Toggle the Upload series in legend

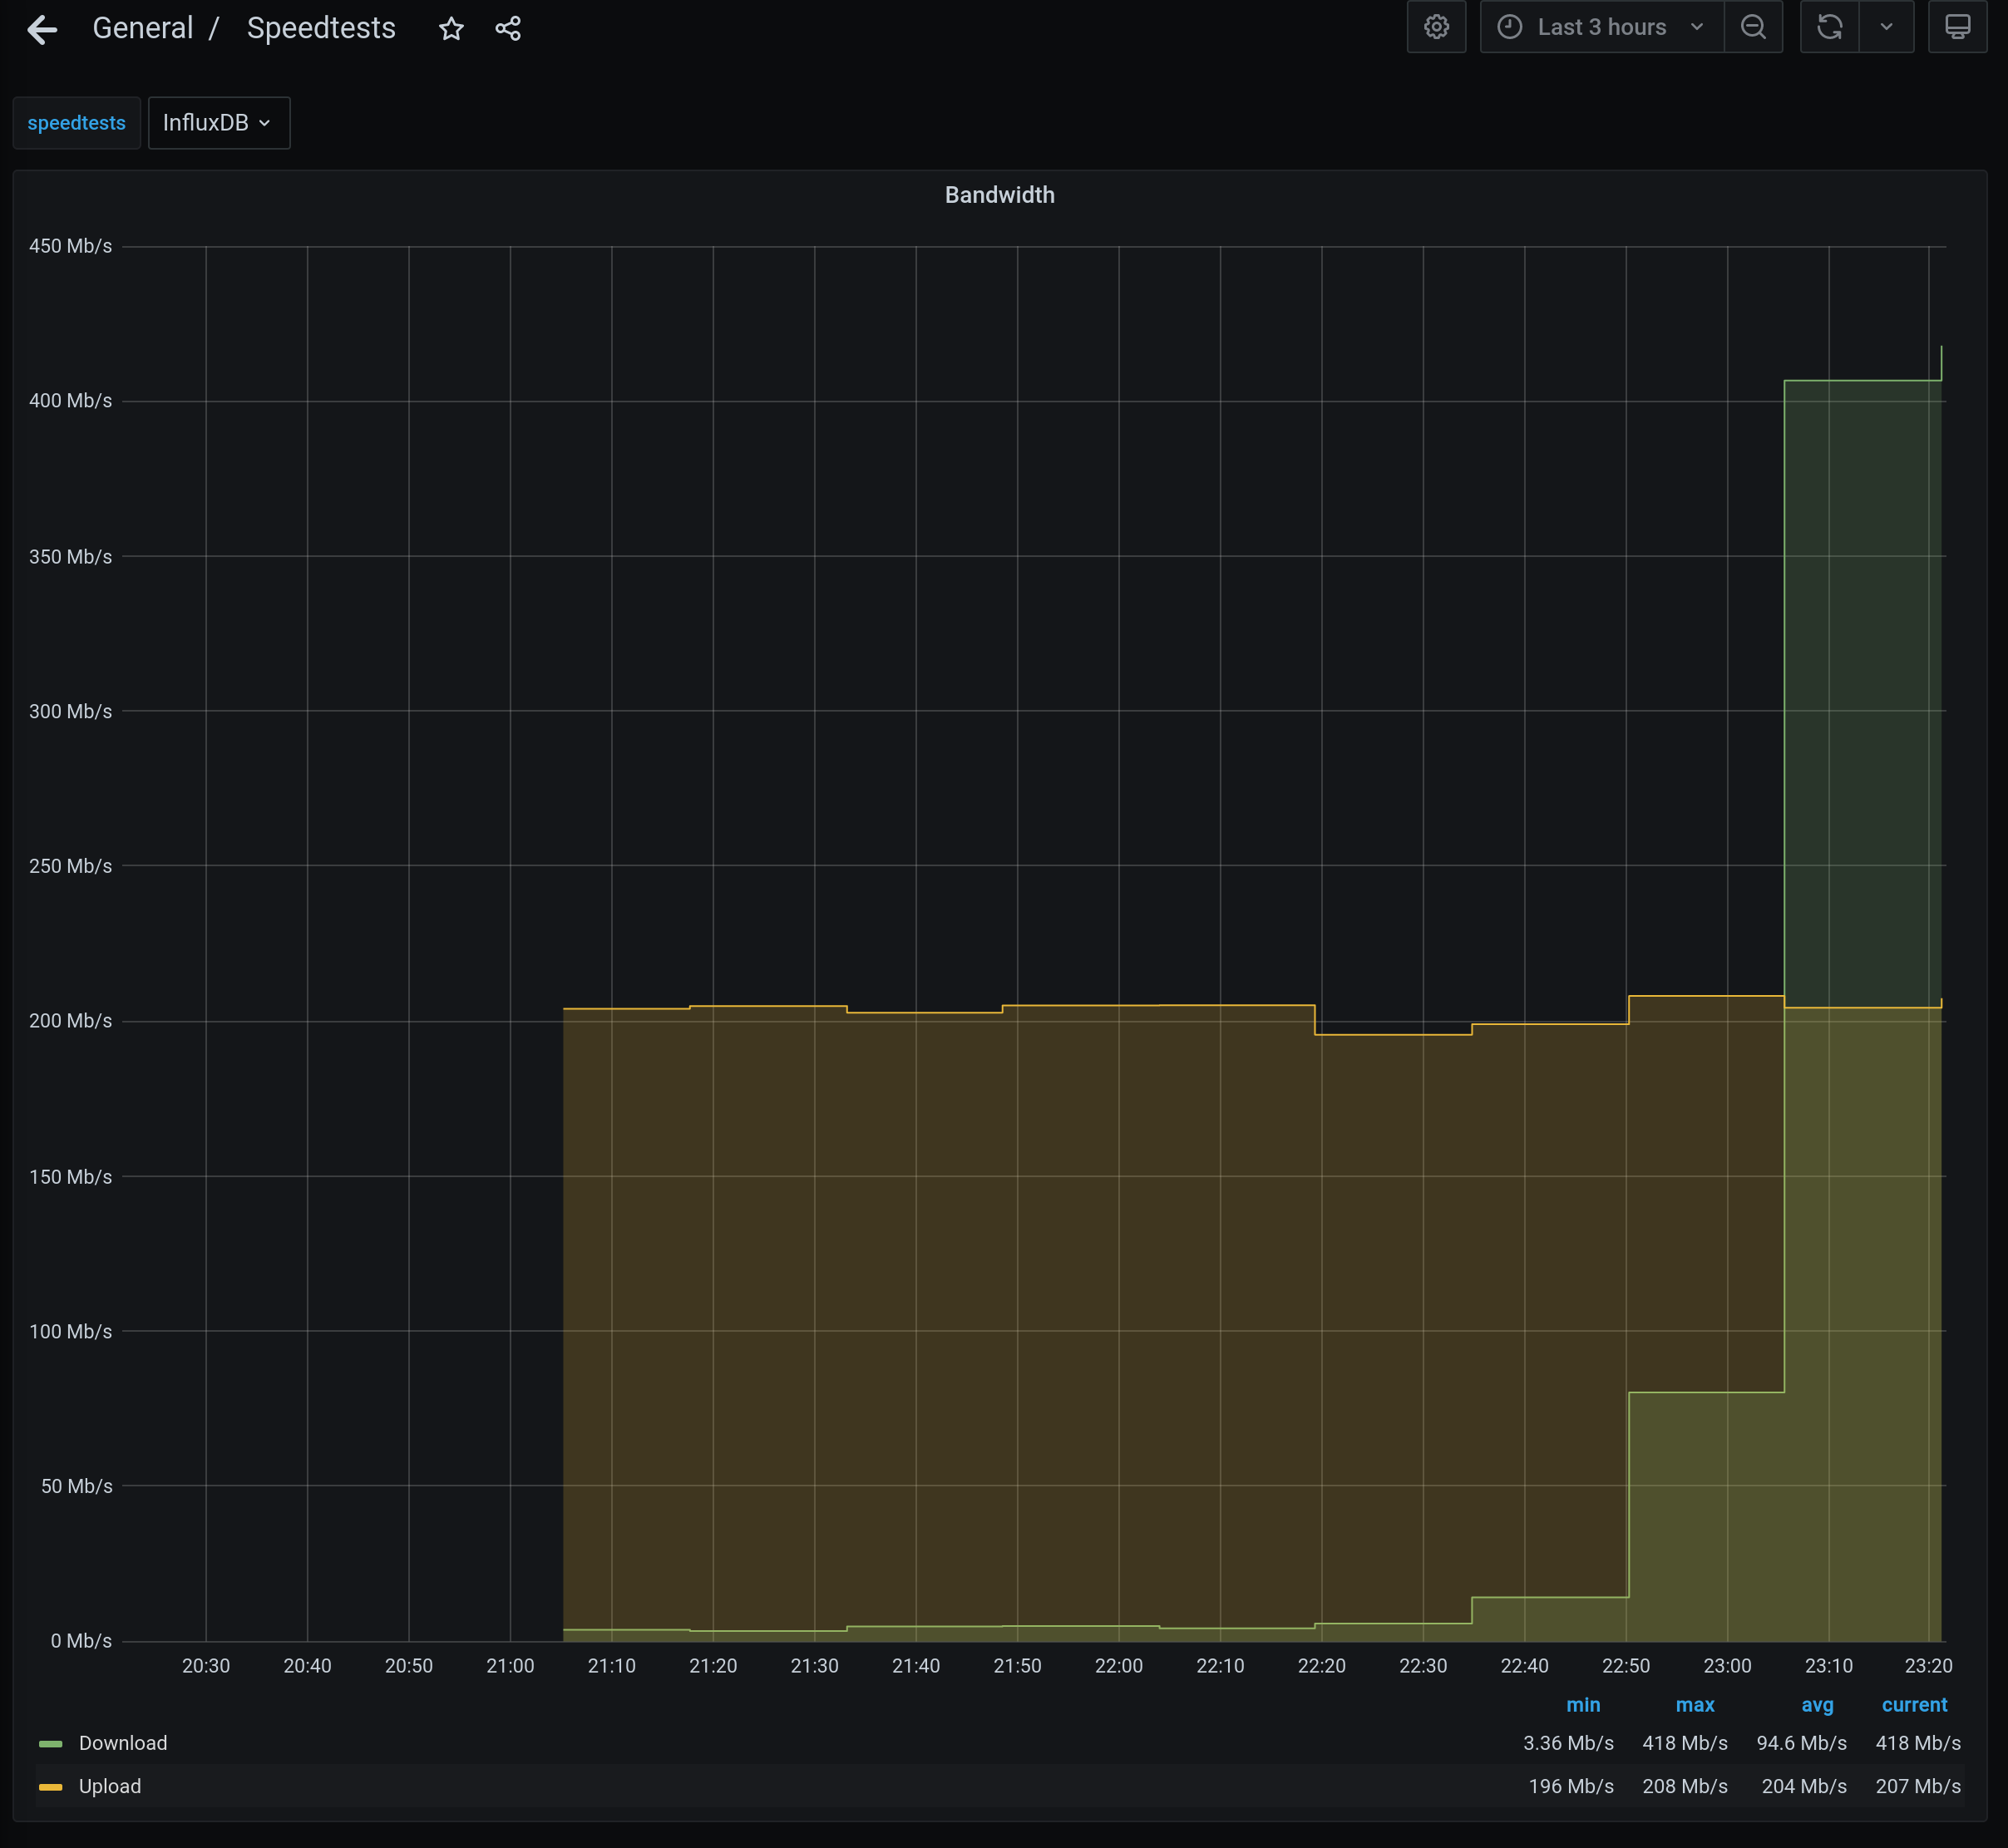point(110,1786)
